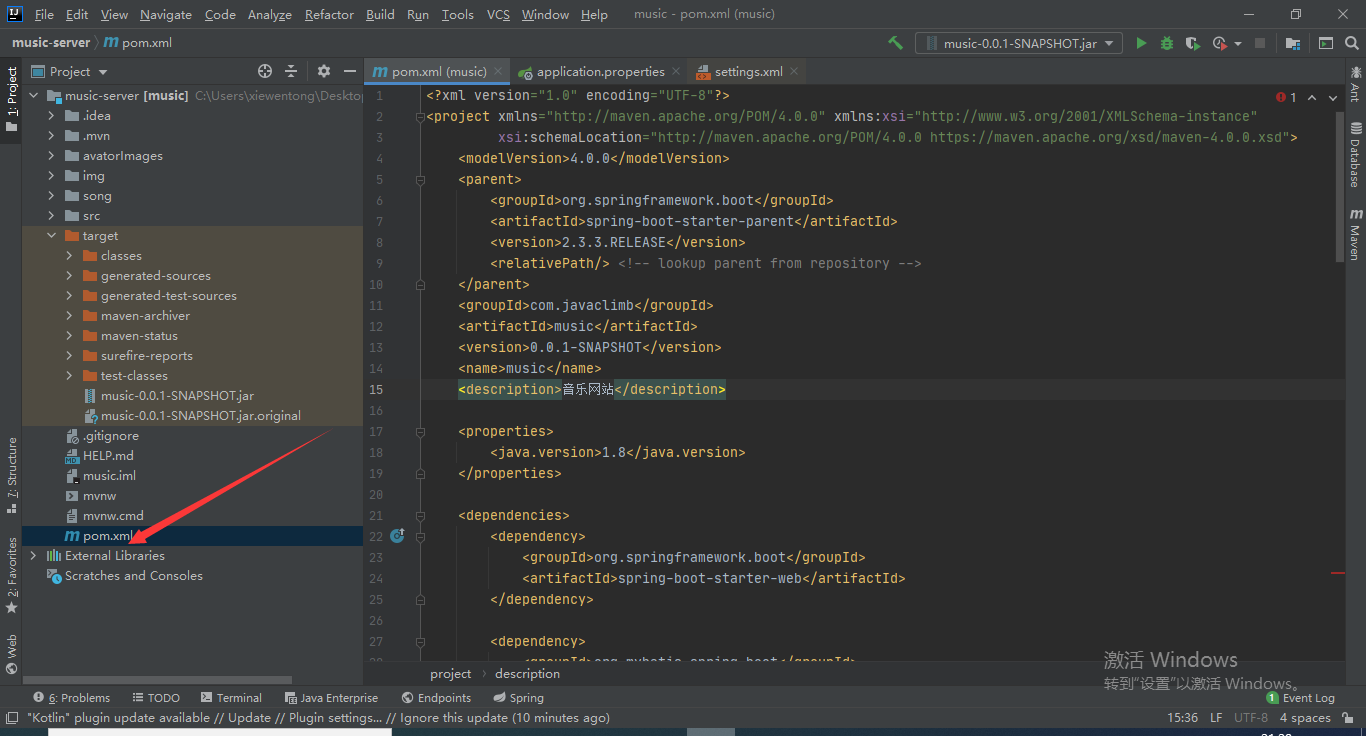Open the Ant tool window
This screenshot has width=1366, height=736.
(x=1355, y=85)
